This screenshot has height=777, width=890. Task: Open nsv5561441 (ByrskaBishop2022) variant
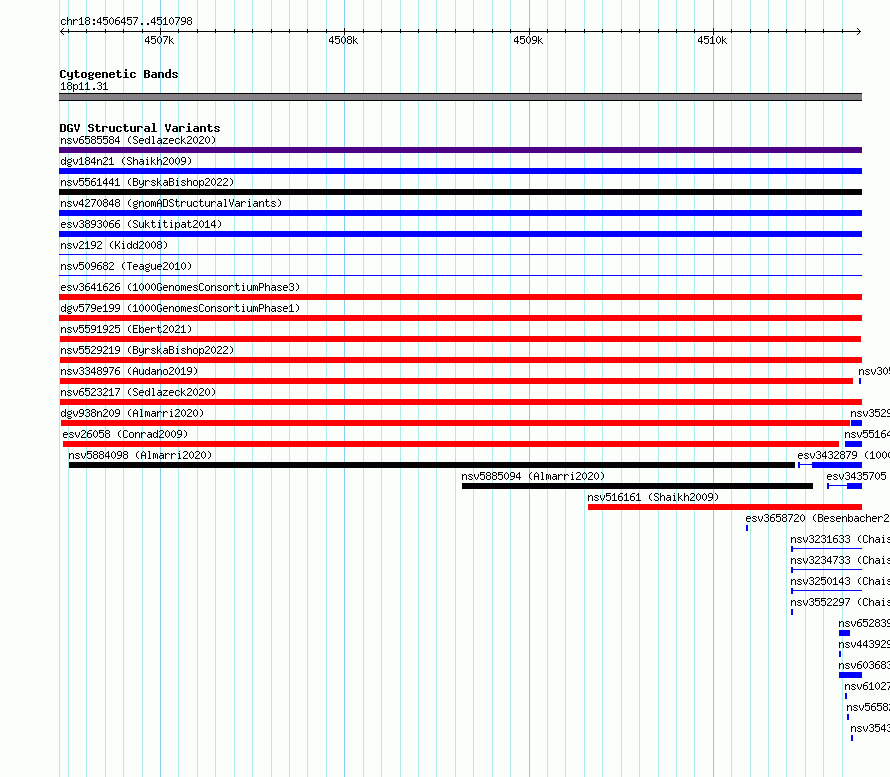pos(147,182)
